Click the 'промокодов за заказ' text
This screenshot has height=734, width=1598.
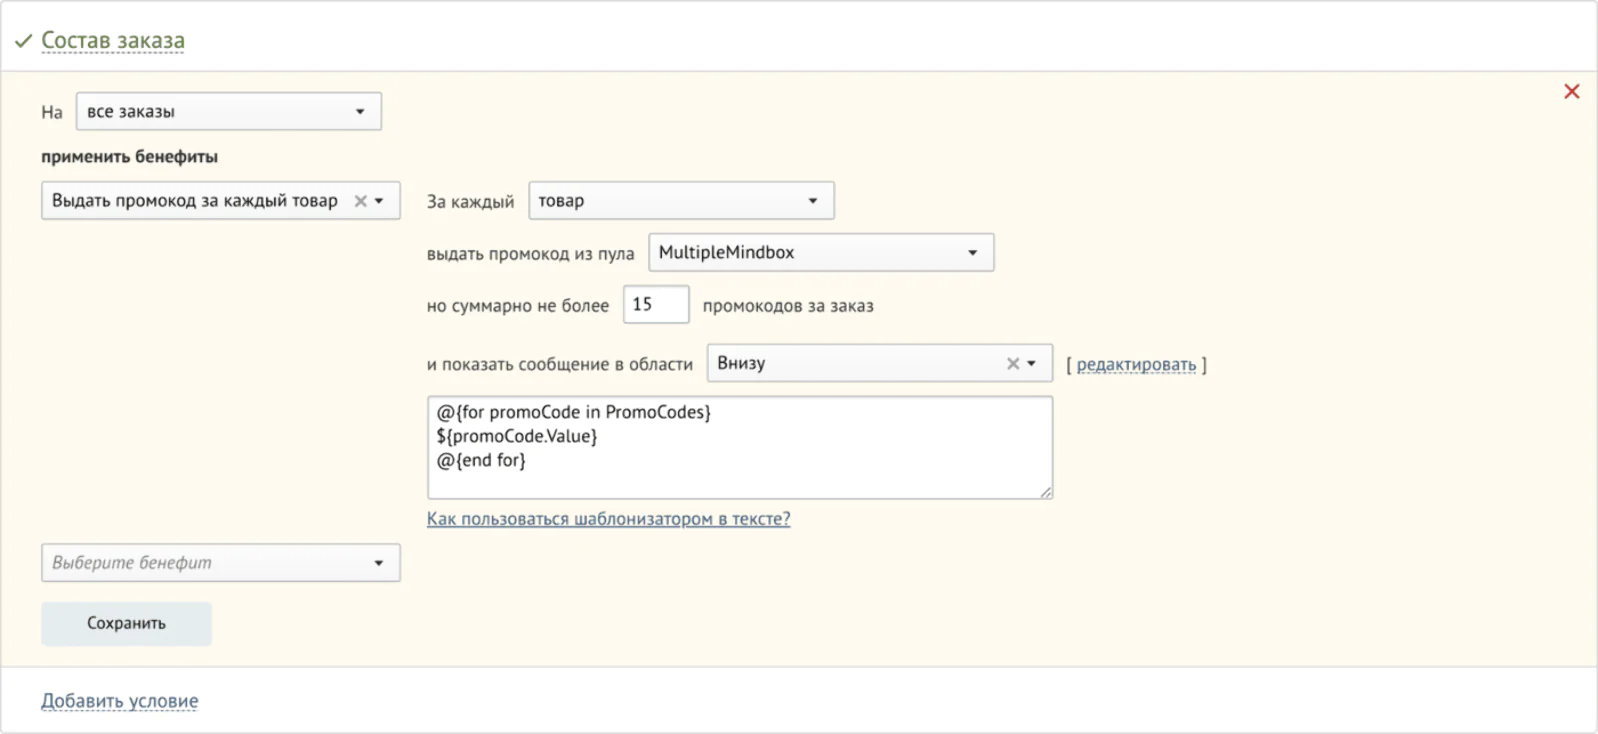pyautogui.click(x=788, y=306)
